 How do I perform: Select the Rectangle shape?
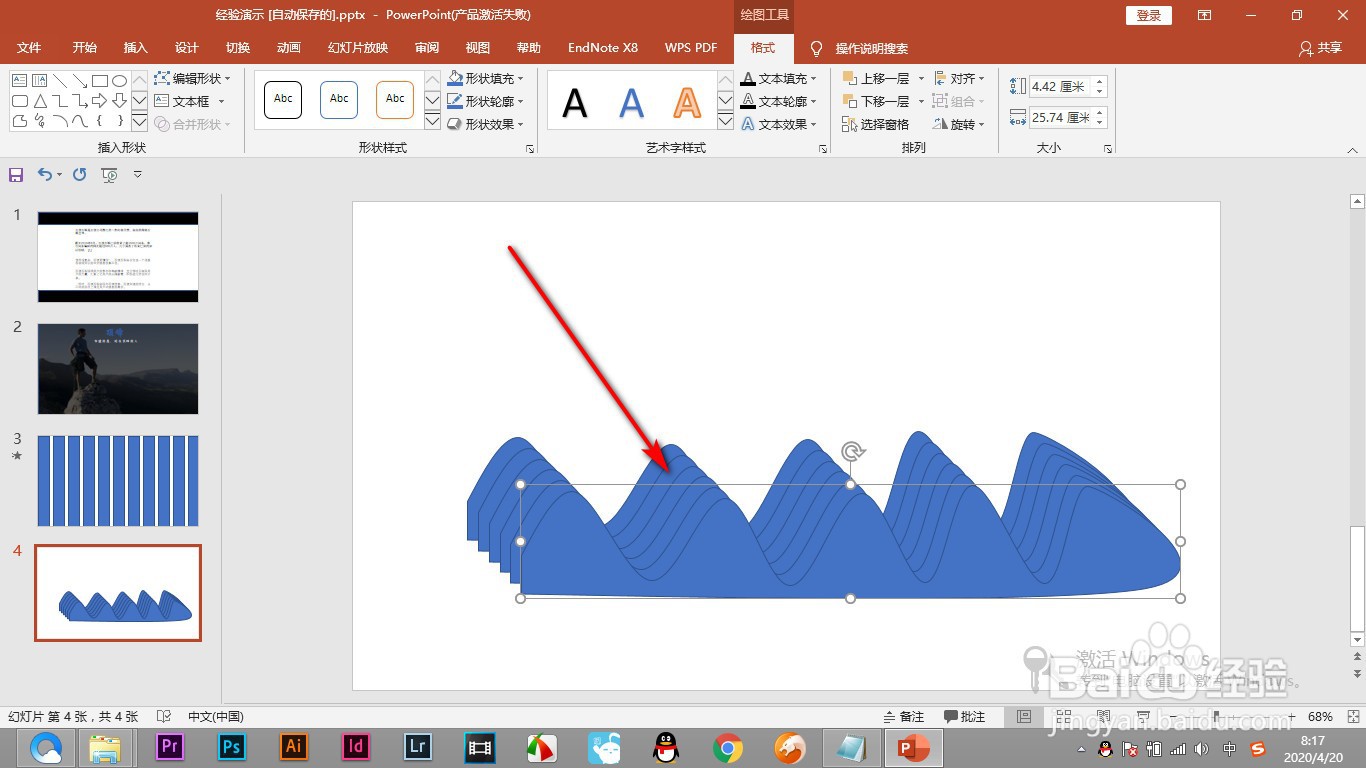(100, 80)
